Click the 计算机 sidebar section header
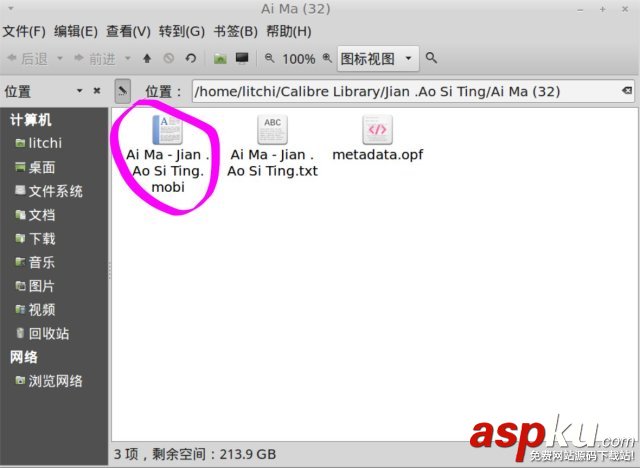The width and height of the screenshot is (640, 468). click(31, 120)
